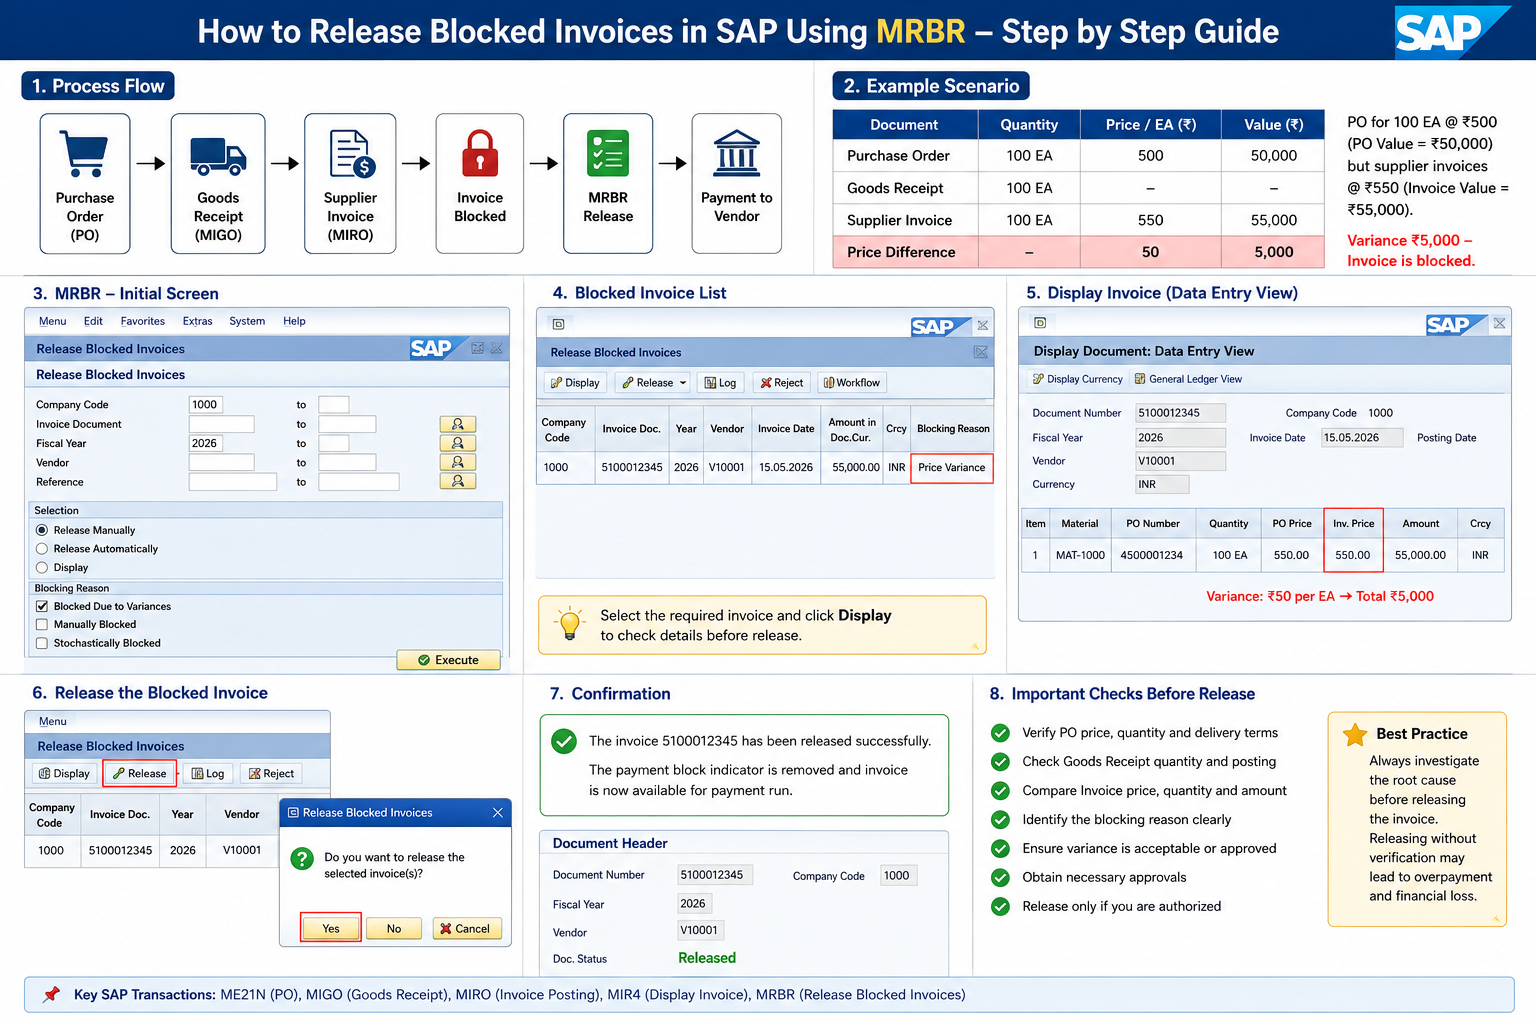The image size is (1536, 1024).
Task: Click Display button in step 6 toolbar
Action: (64, 773)
